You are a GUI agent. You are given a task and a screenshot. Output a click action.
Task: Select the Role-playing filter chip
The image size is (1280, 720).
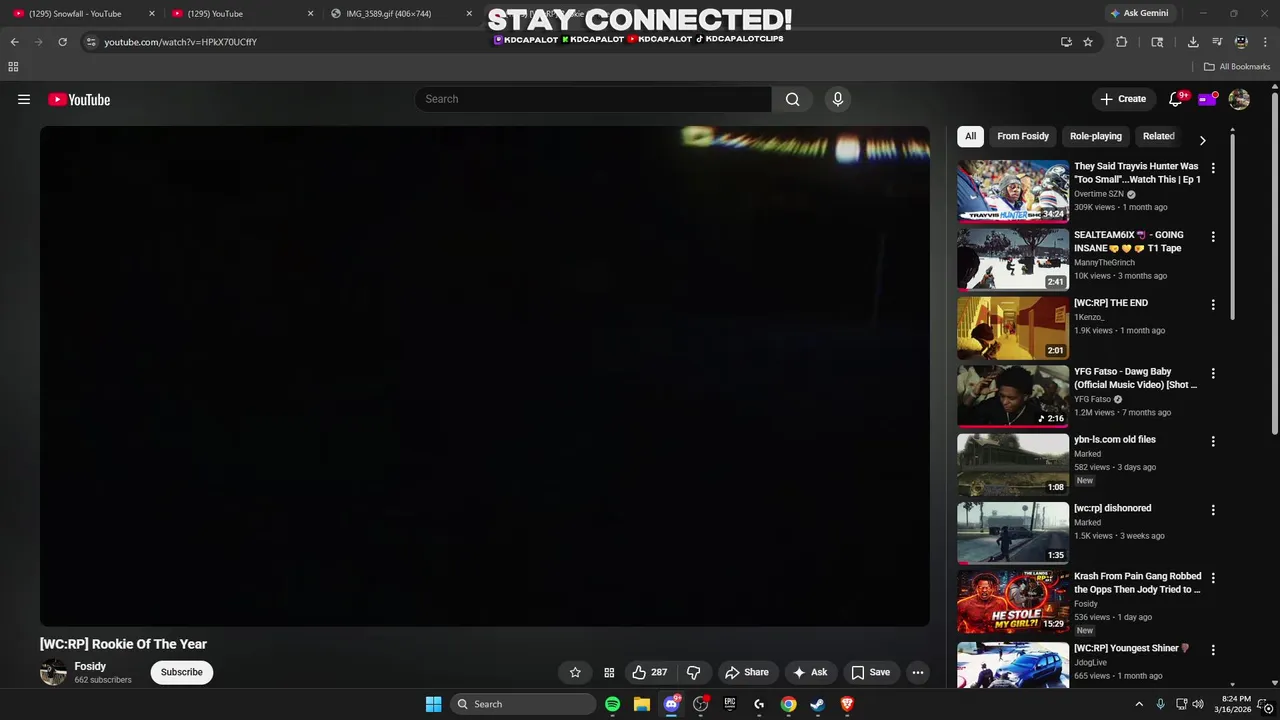tap(1096, 136)
